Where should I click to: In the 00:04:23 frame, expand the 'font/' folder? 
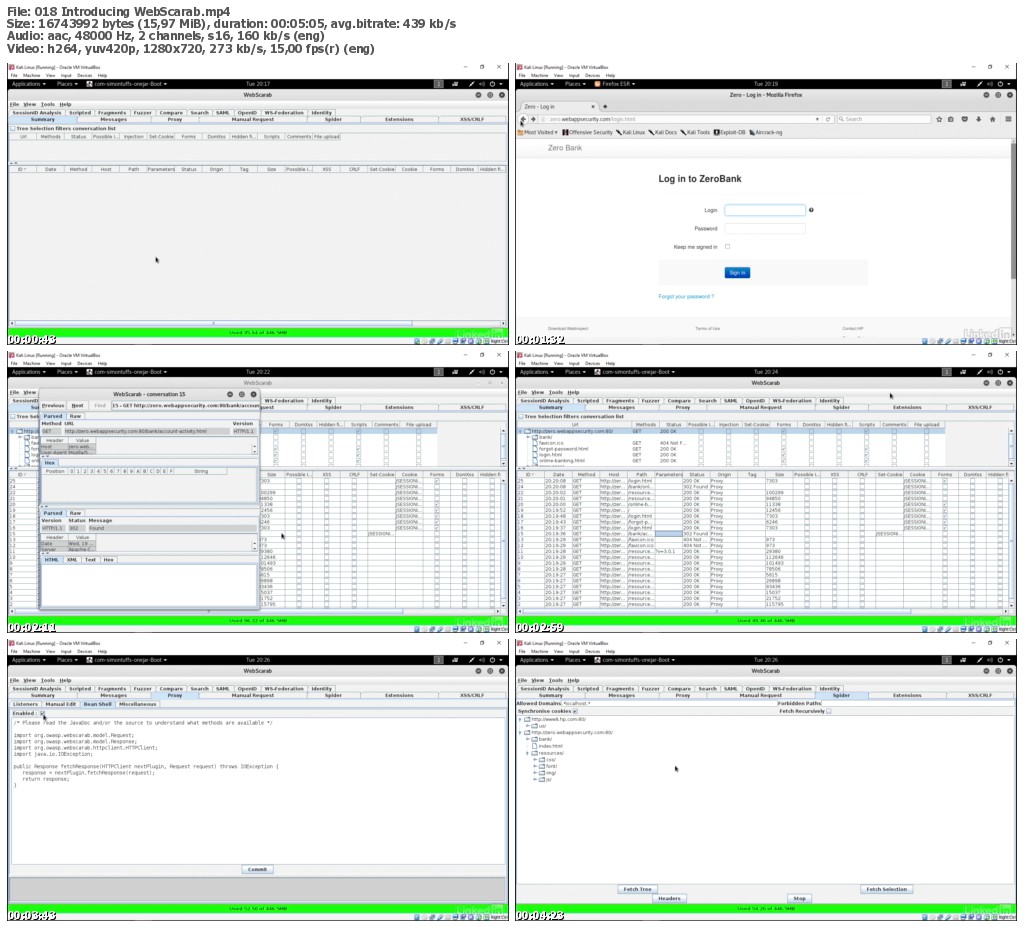(535, 766)
